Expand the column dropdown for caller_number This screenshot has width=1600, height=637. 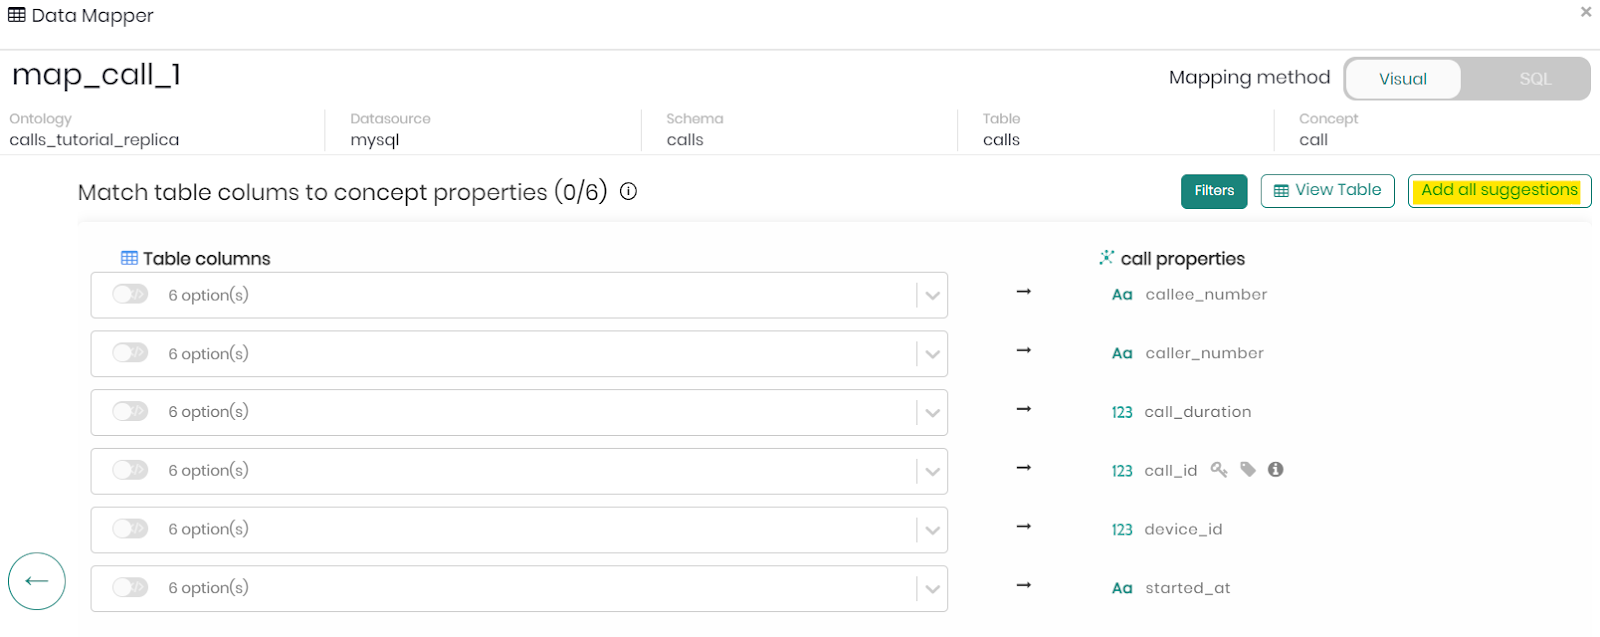pyautogui.click(x=932, y=354)
